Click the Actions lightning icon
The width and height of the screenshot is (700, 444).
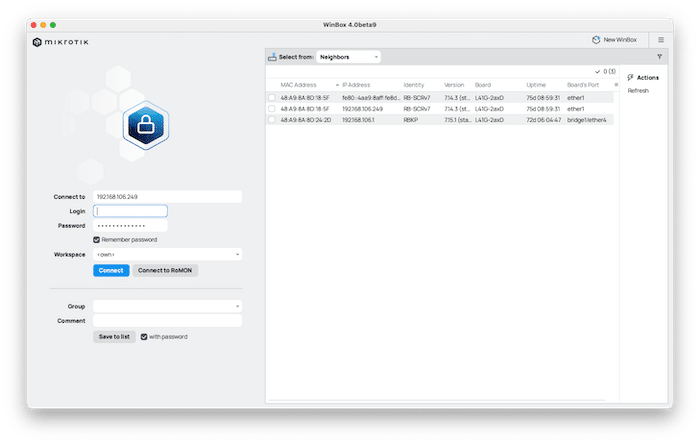630,78
